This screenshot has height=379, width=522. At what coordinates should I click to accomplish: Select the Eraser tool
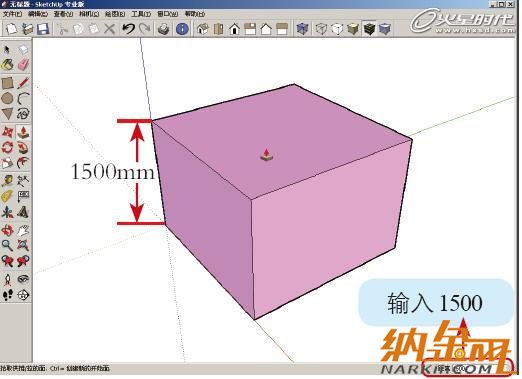[x=23, y=65]
